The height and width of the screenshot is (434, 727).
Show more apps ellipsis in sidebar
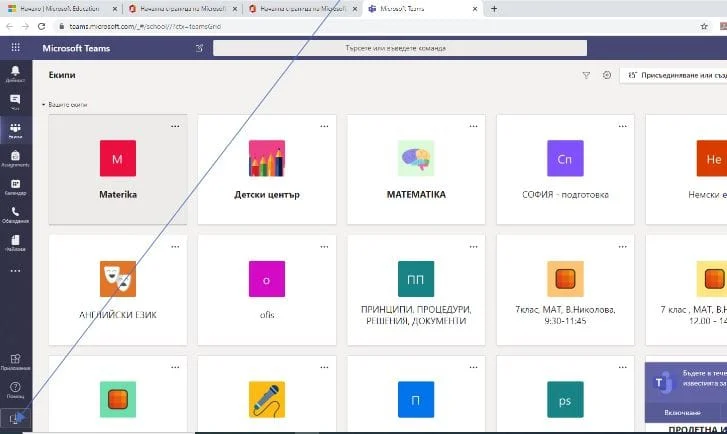[15, 271]
